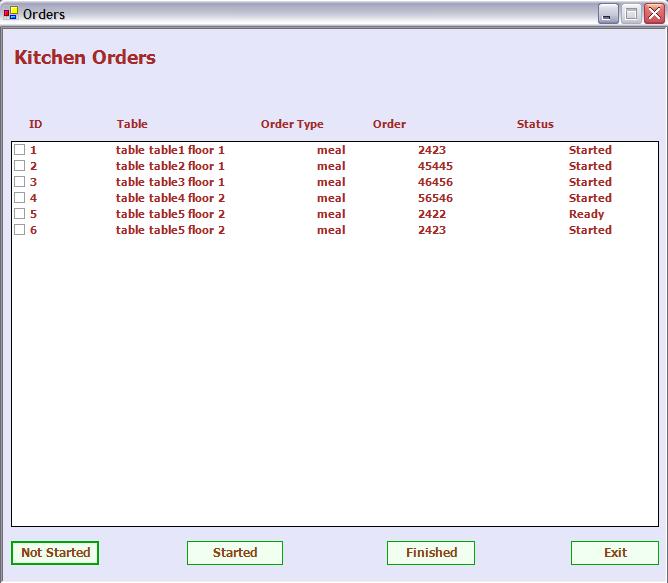Check the box next to order ID 2
Image resolution: width=668 pixels, height=583 pixels.
pos(19,166)
